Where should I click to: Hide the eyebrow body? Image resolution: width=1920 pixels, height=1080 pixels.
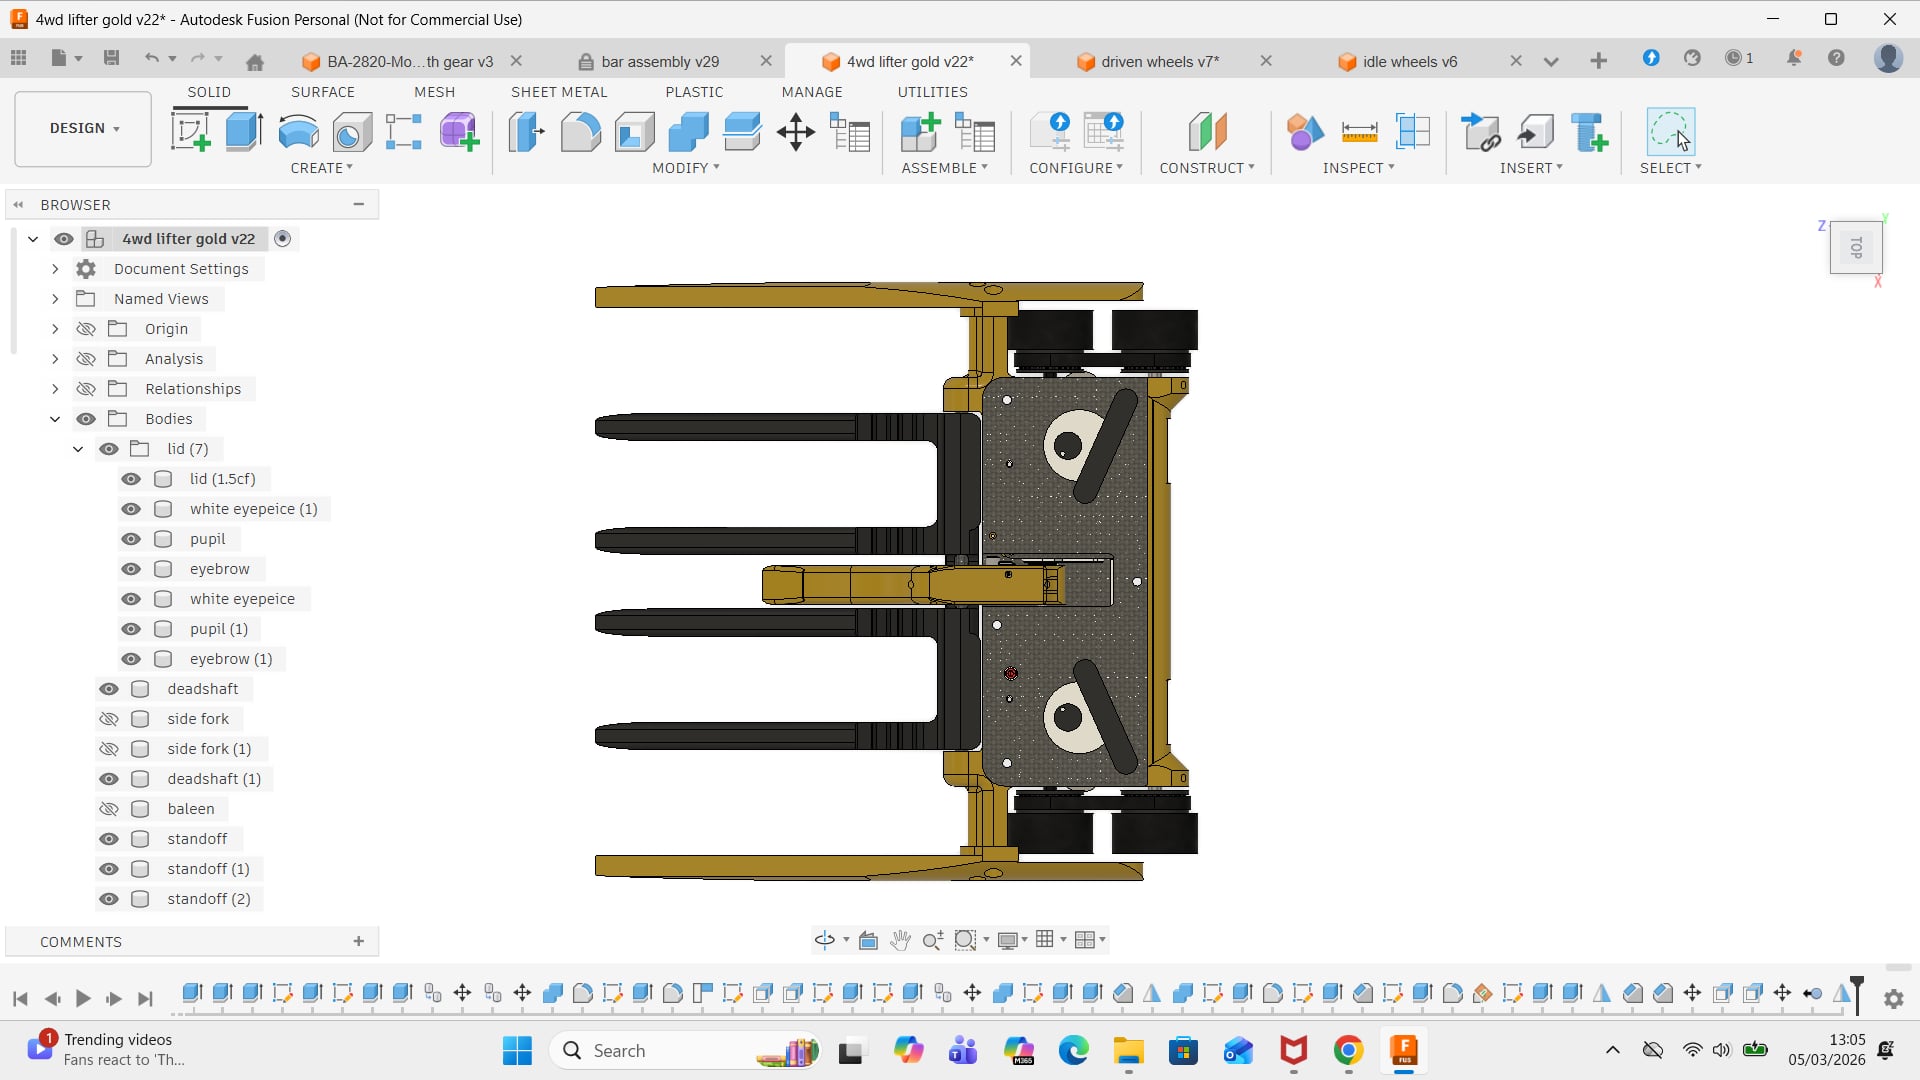131,569
